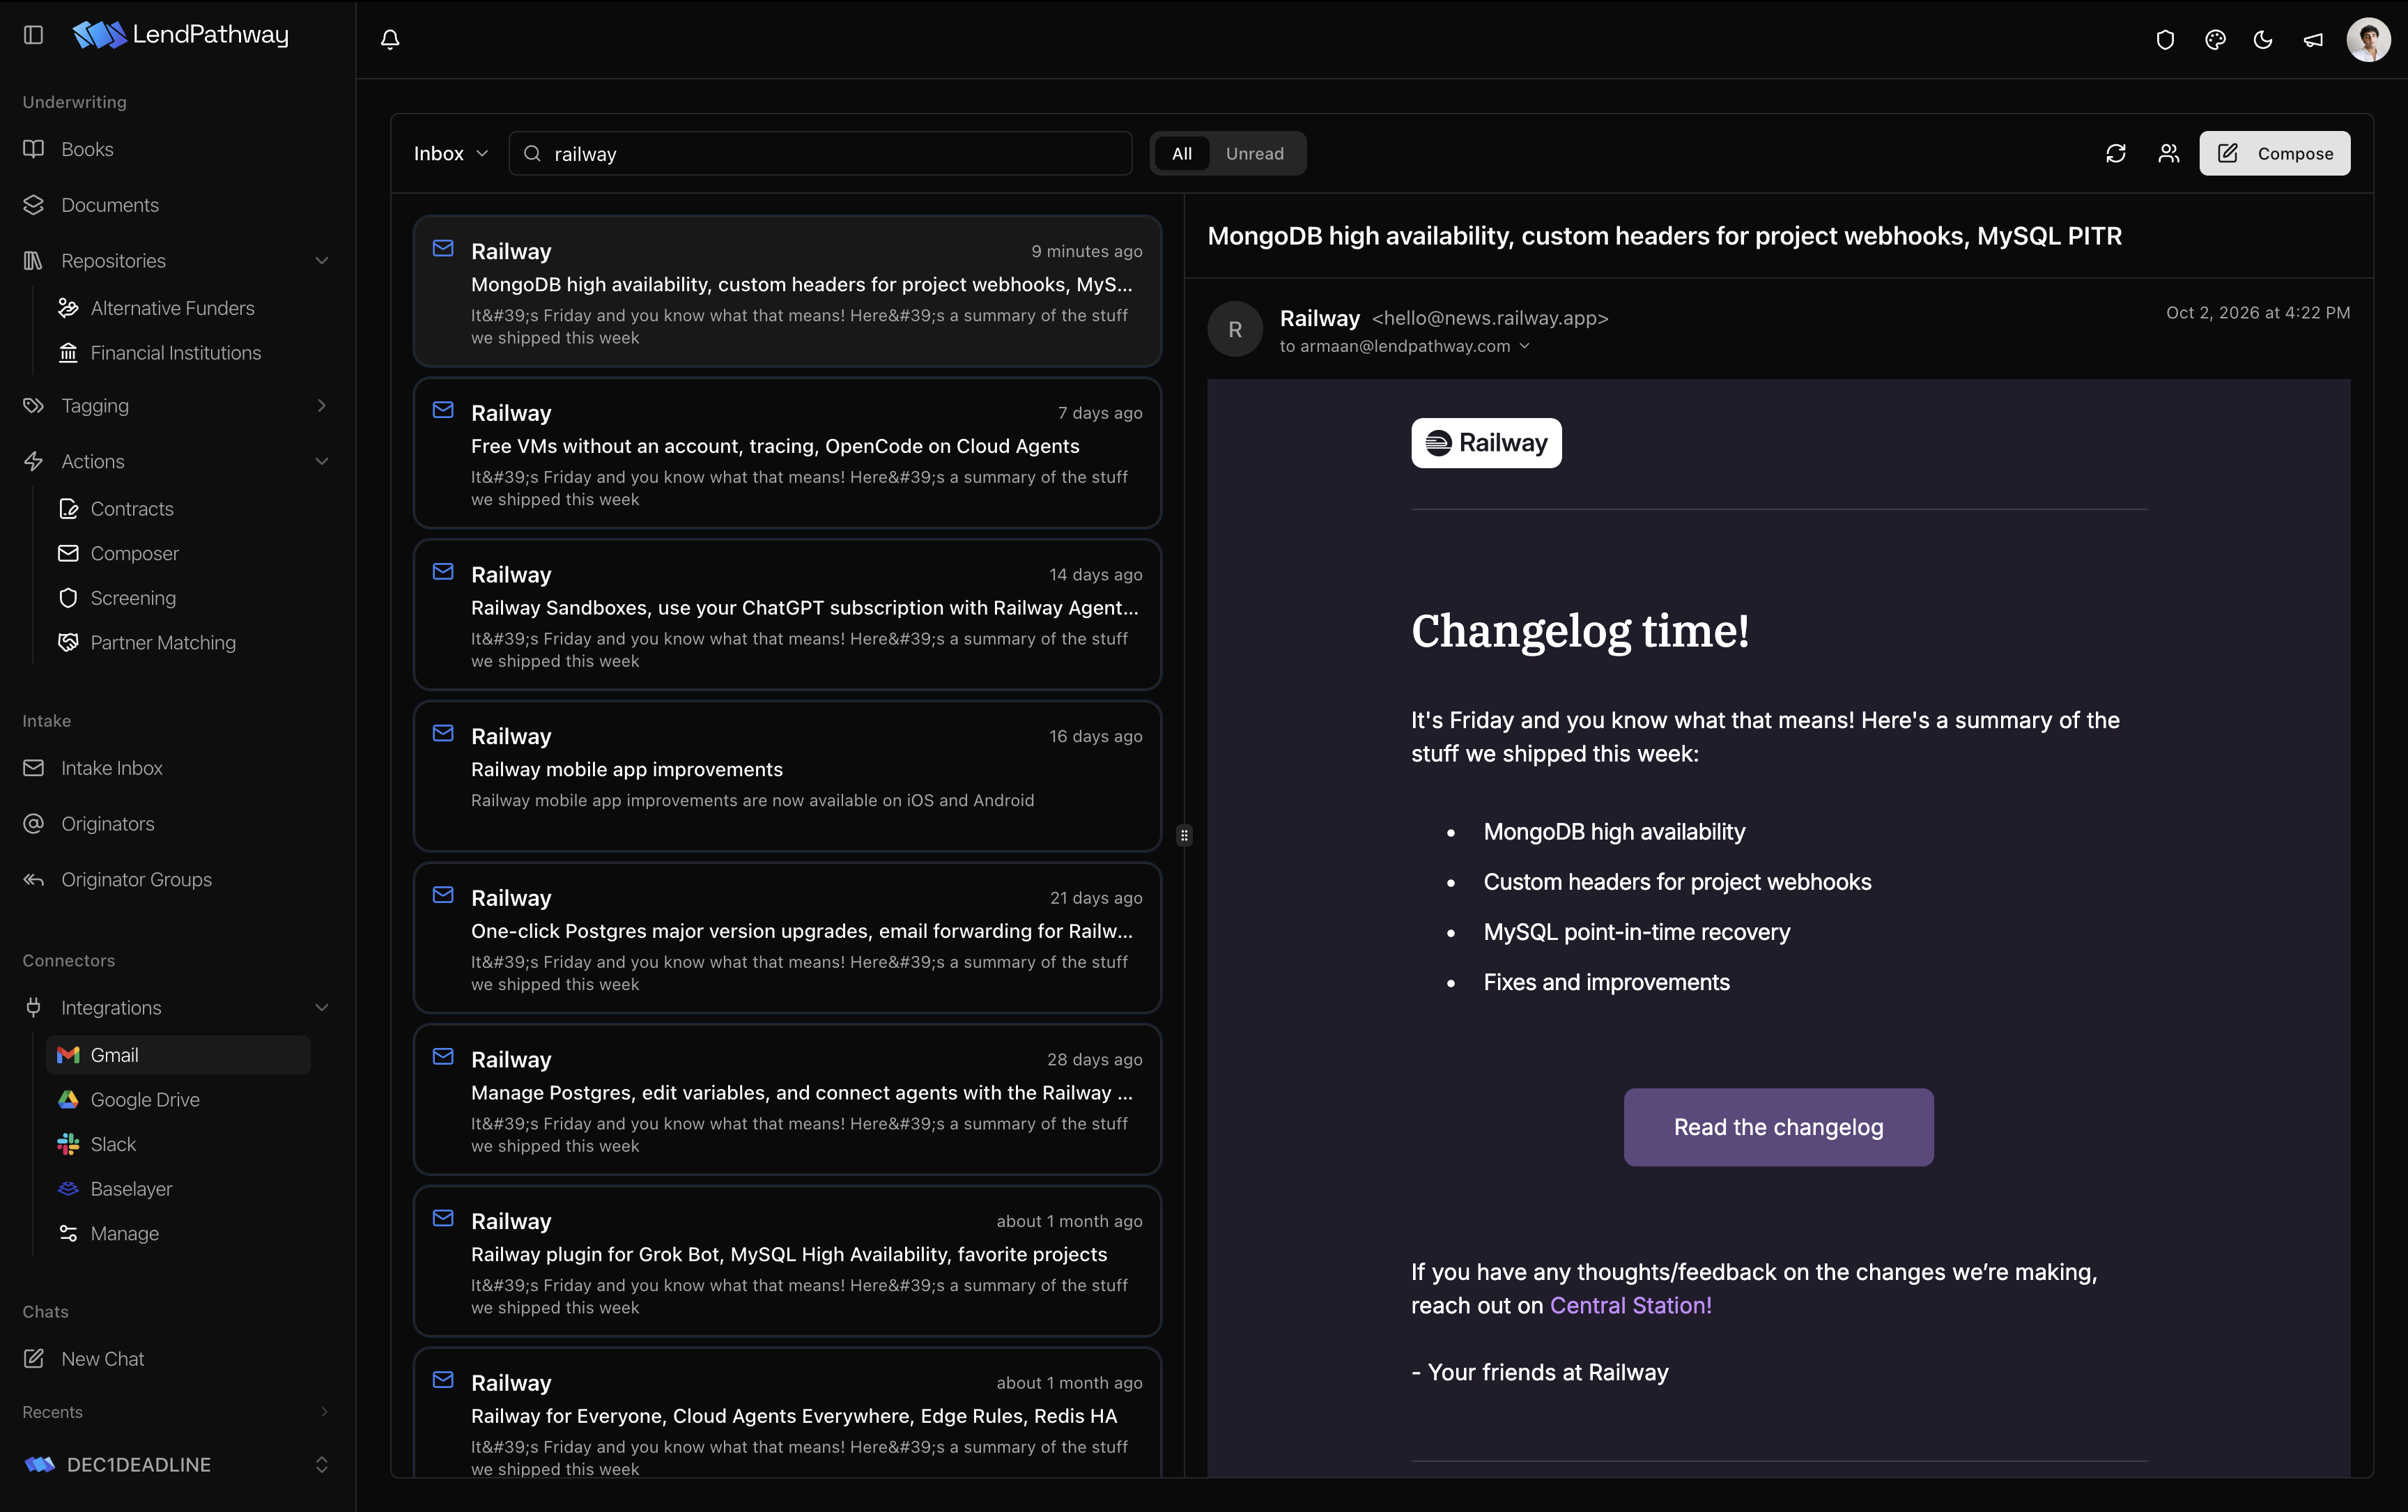Open the contacts people icon
Viewport: 2408px width, 1512px height.
tap(2168, 153)
